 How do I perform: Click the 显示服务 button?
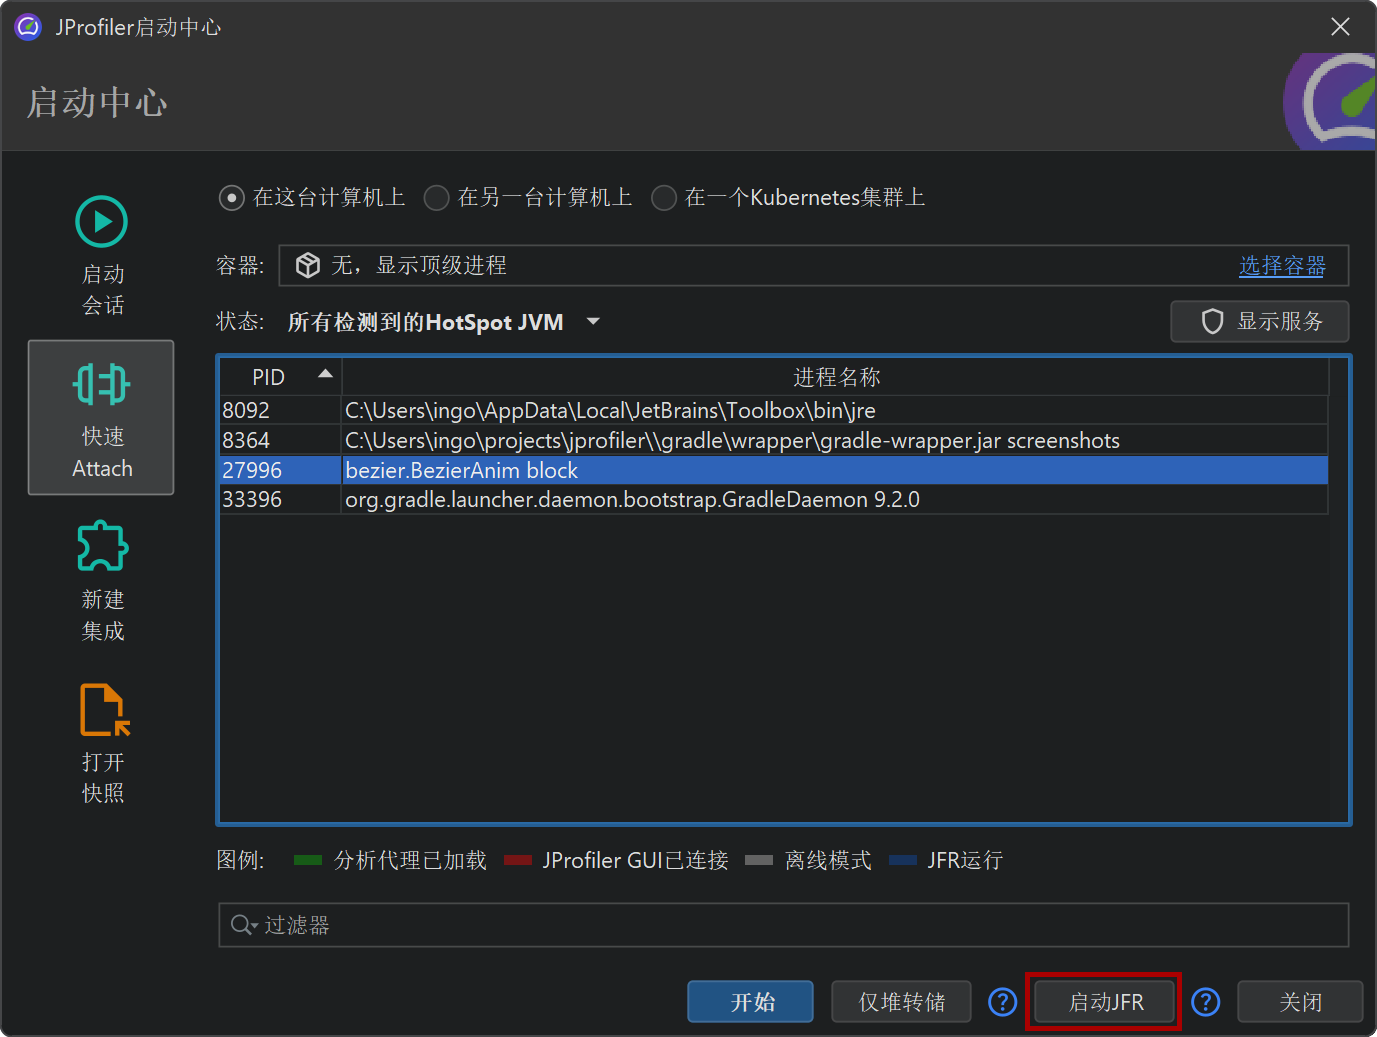click(1260, 321)
